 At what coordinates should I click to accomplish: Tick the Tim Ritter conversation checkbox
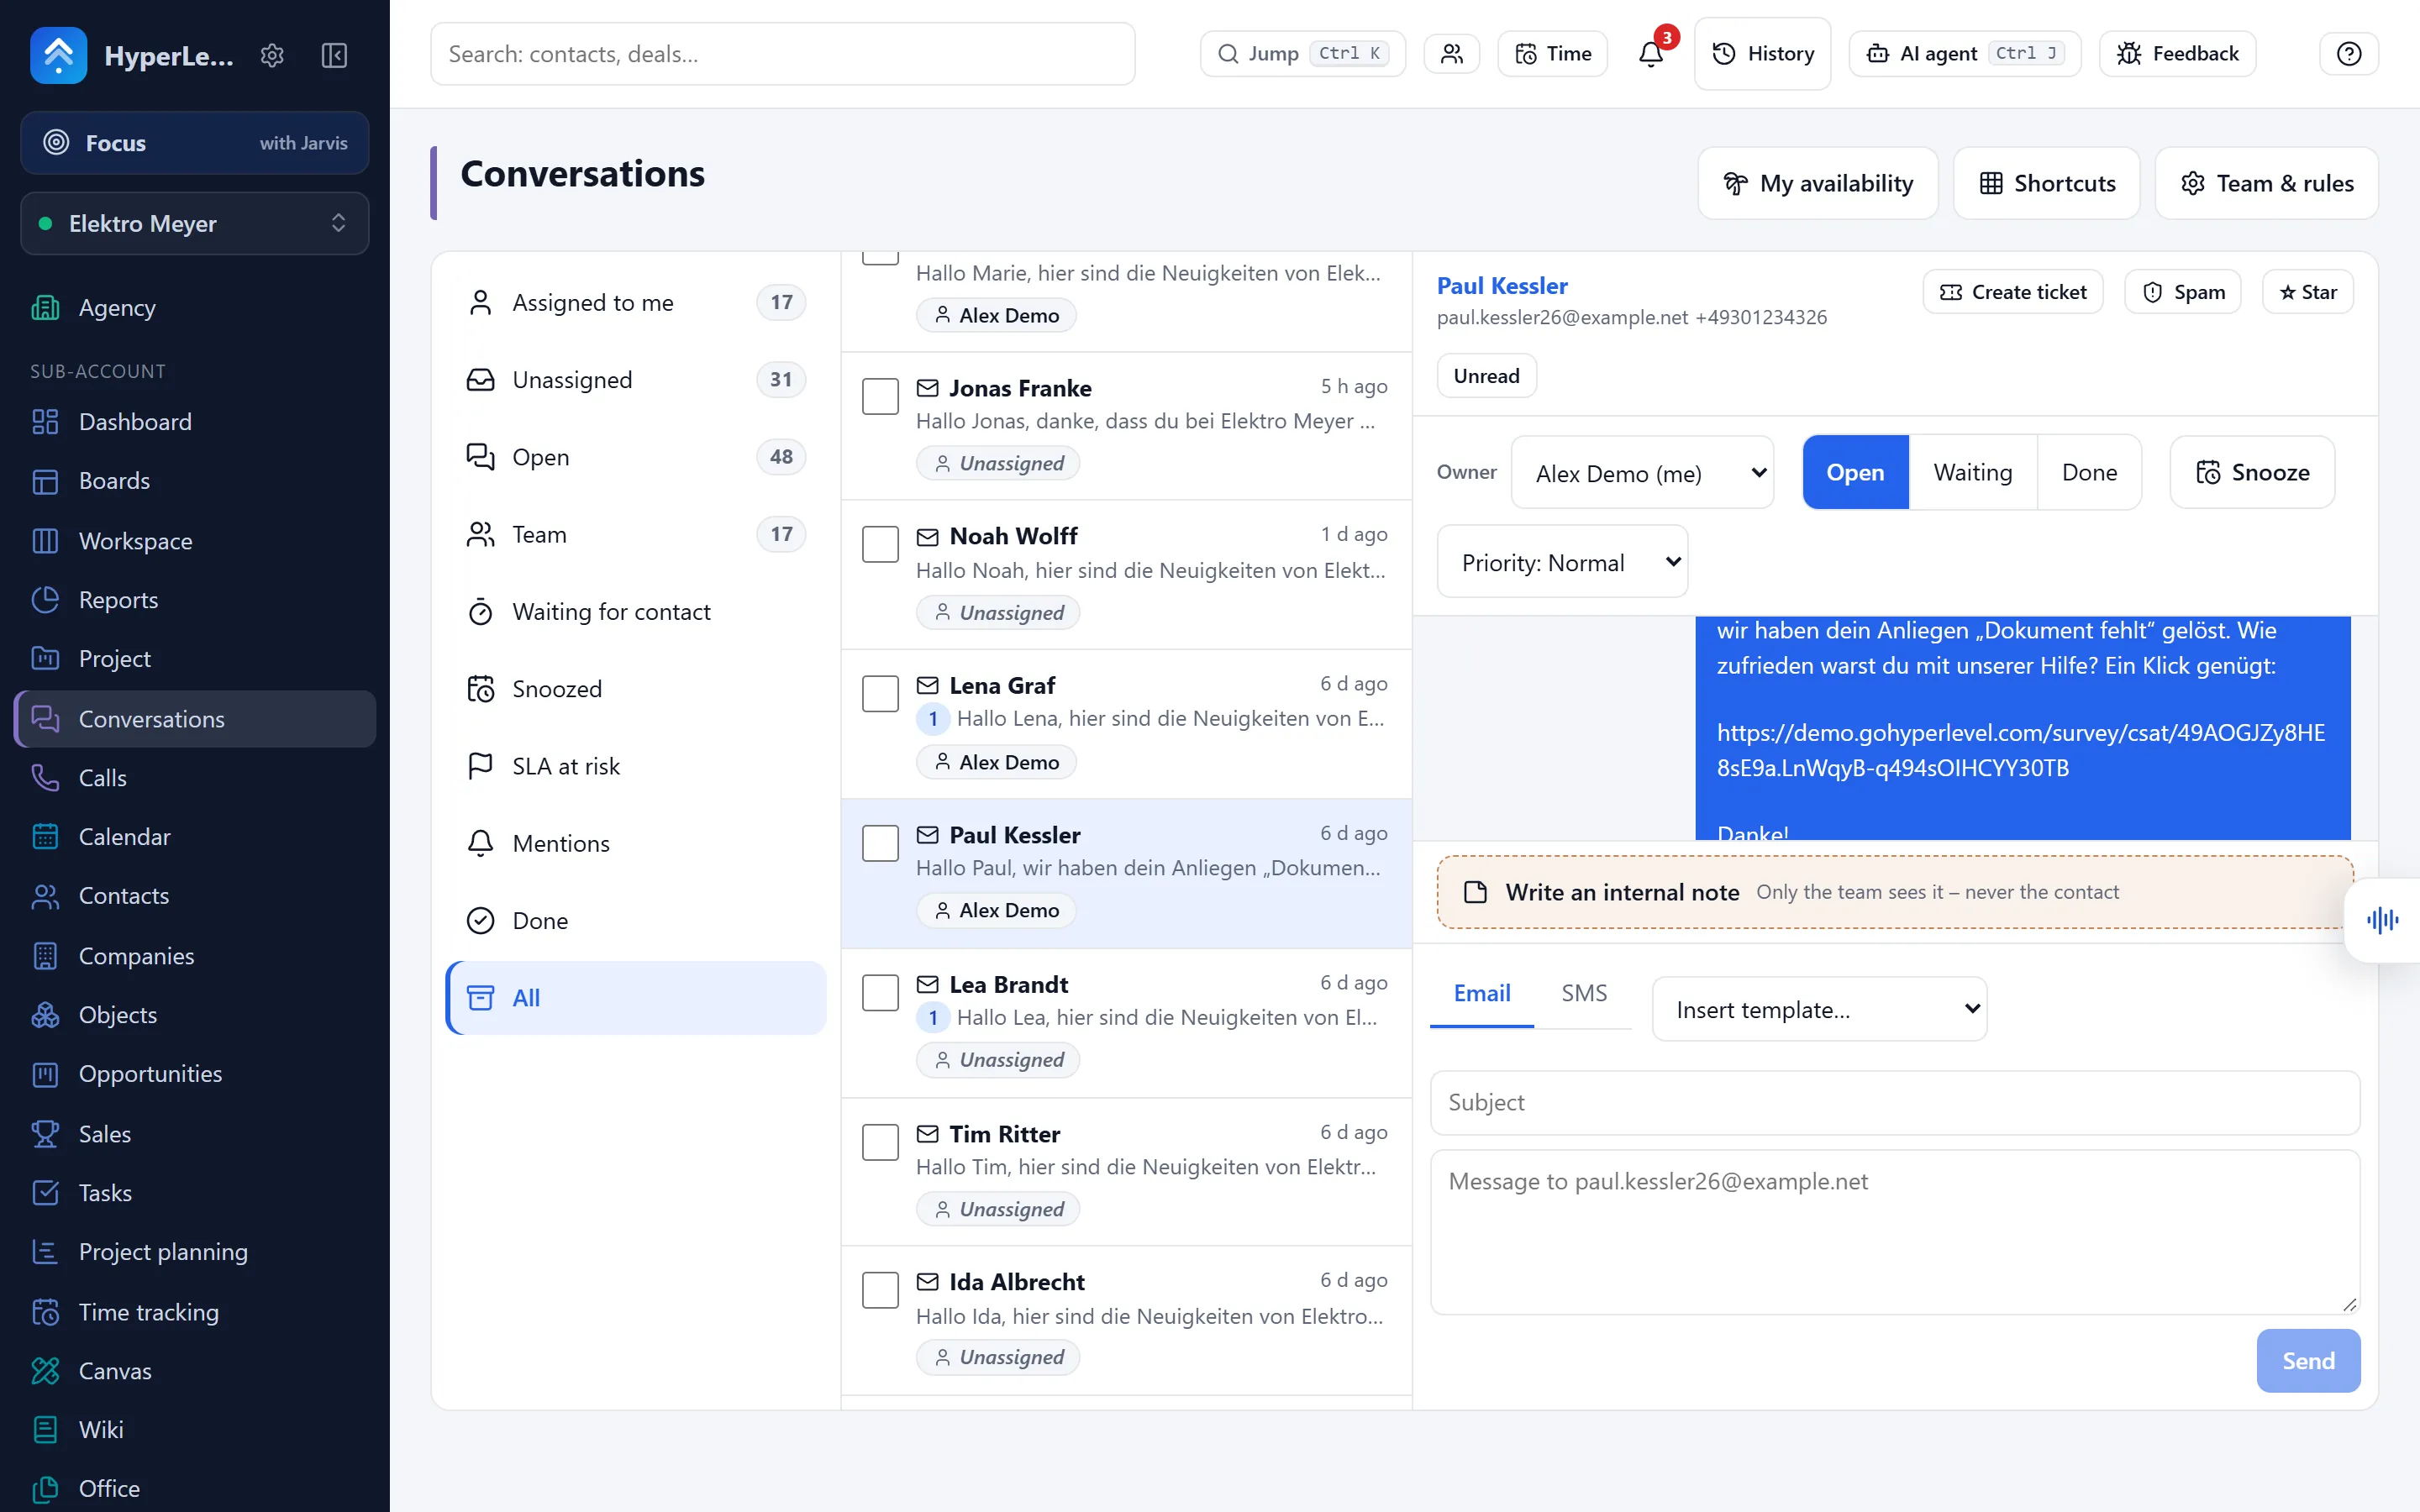click(x=880, y=1142)
